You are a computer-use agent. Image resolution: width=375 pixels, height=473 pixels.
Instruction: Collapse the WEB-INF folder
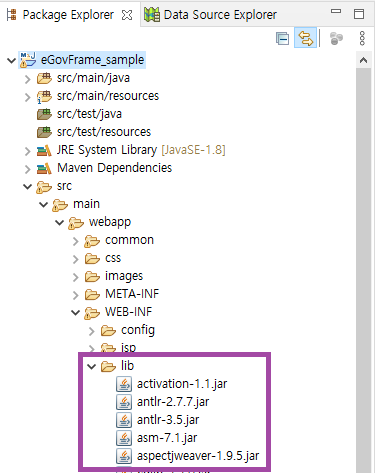76,312
